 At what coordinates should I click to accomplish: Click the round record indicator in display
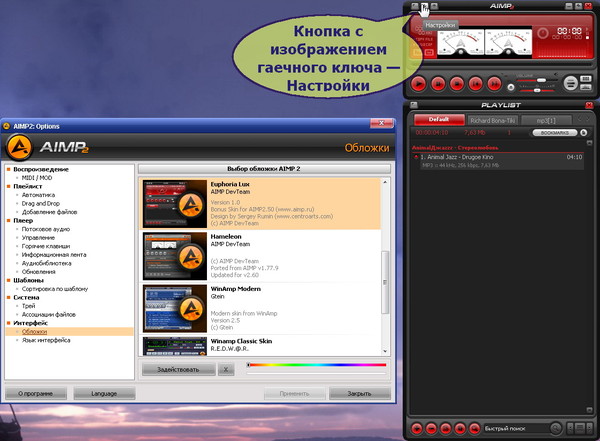click(x=543, y=33)
